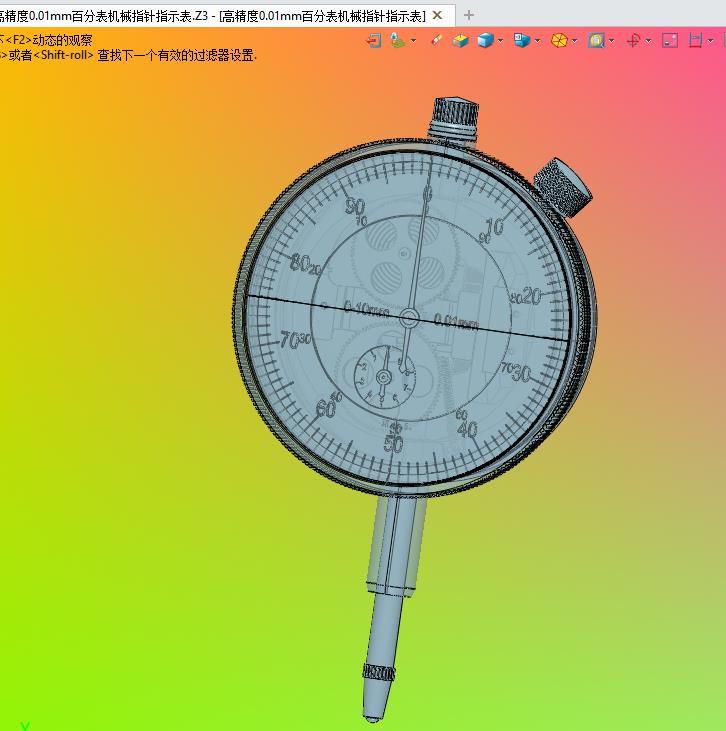Click the red crosshair rotate-axis icon

pyautogui.click(x=633, y=41)
